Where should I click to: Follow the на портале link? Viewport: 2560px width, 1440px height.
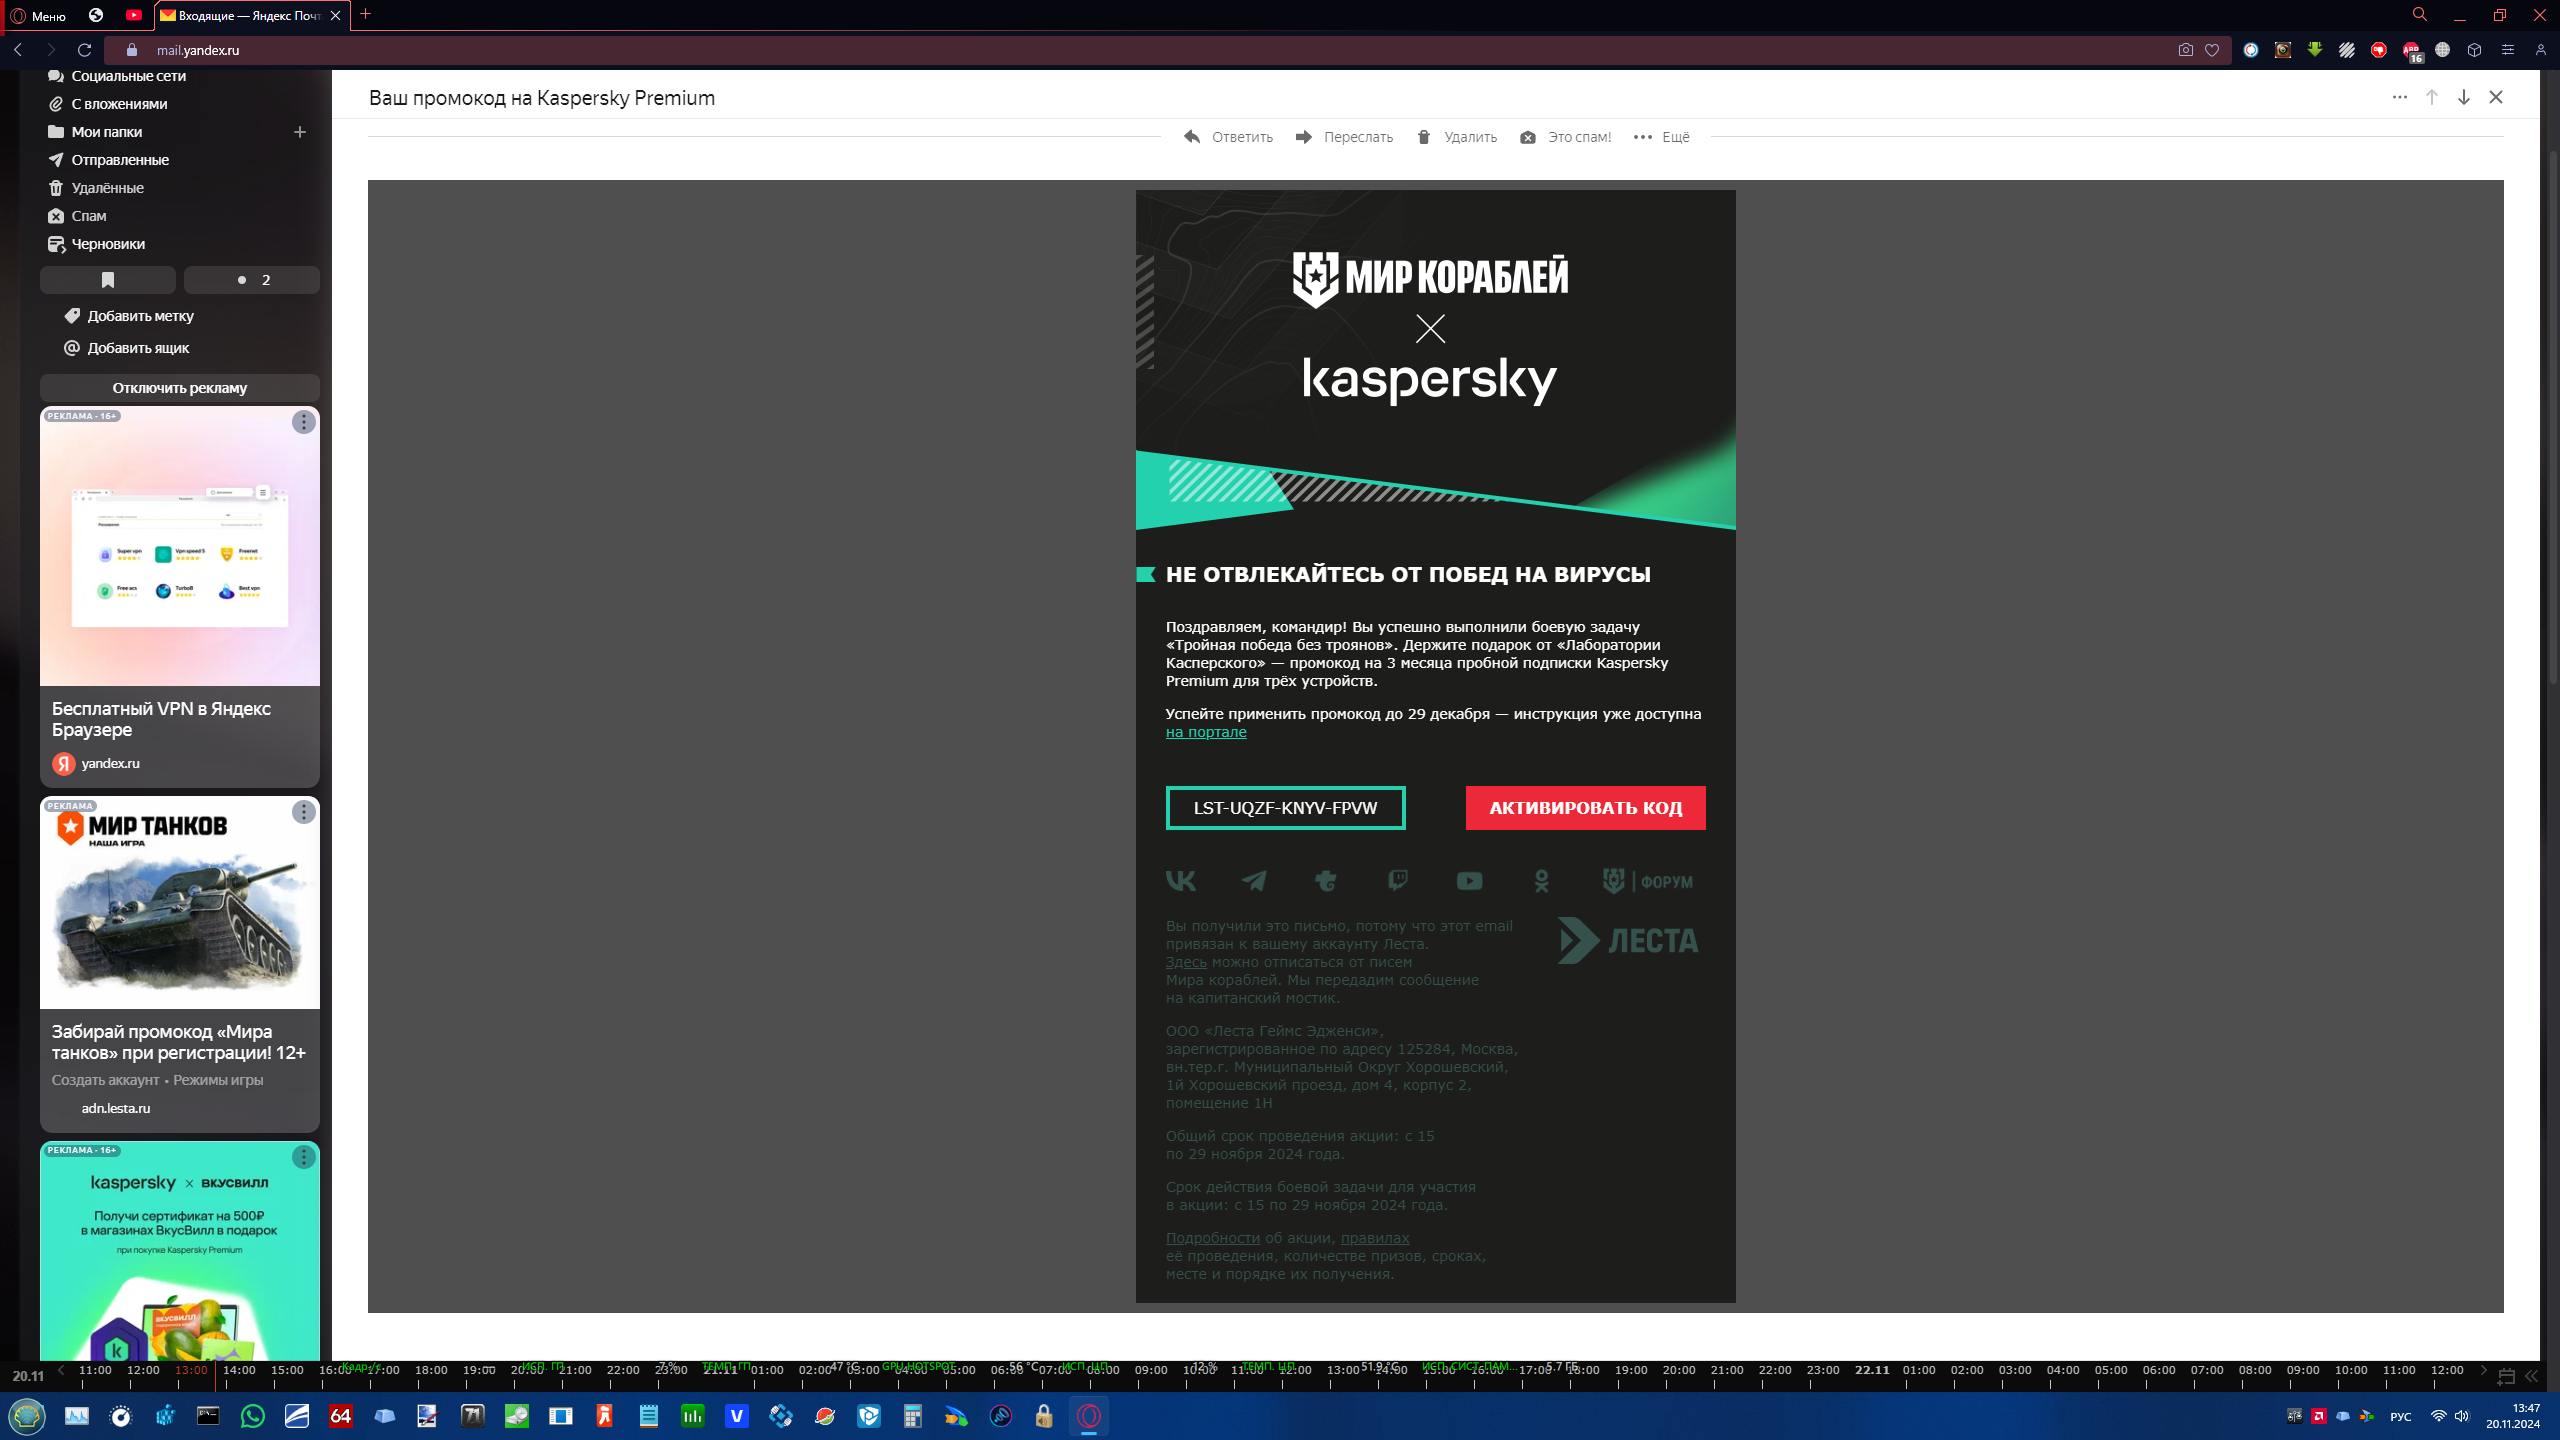[x=1206, y=732]
